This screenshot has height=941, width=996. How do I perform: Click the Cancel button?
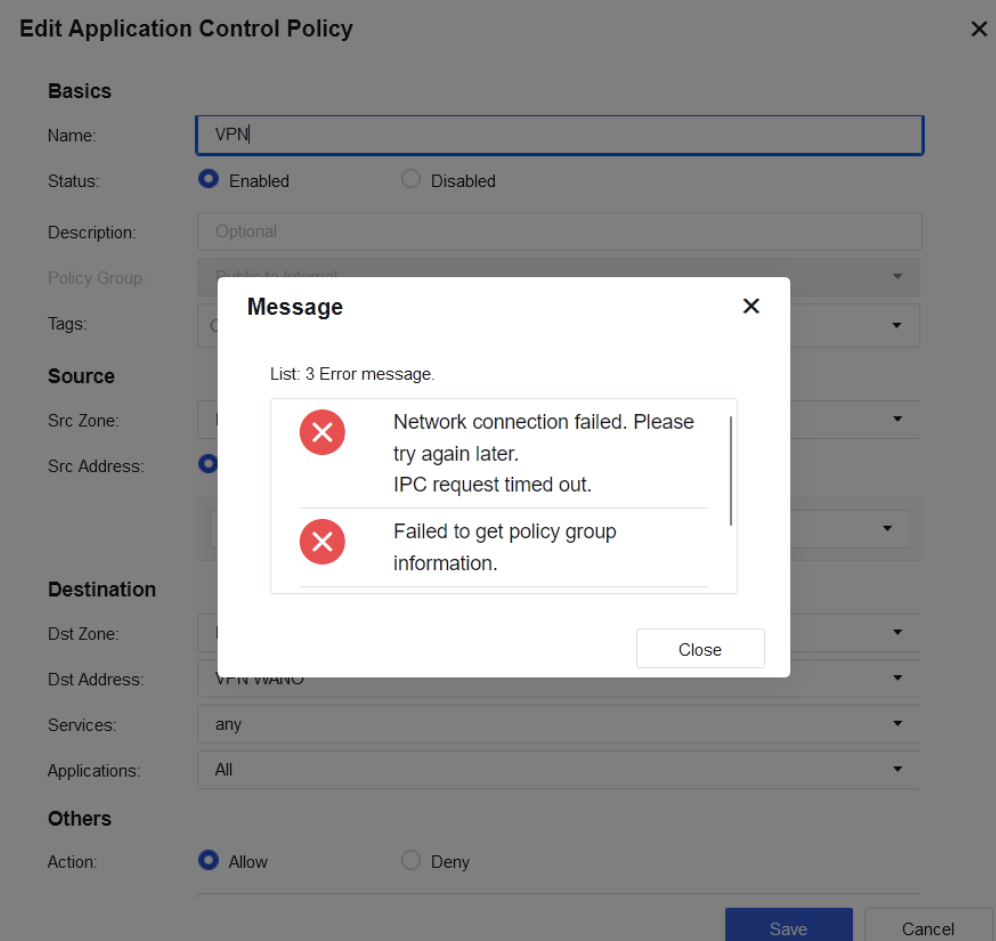pyautogui.click(x=927, y=928)
